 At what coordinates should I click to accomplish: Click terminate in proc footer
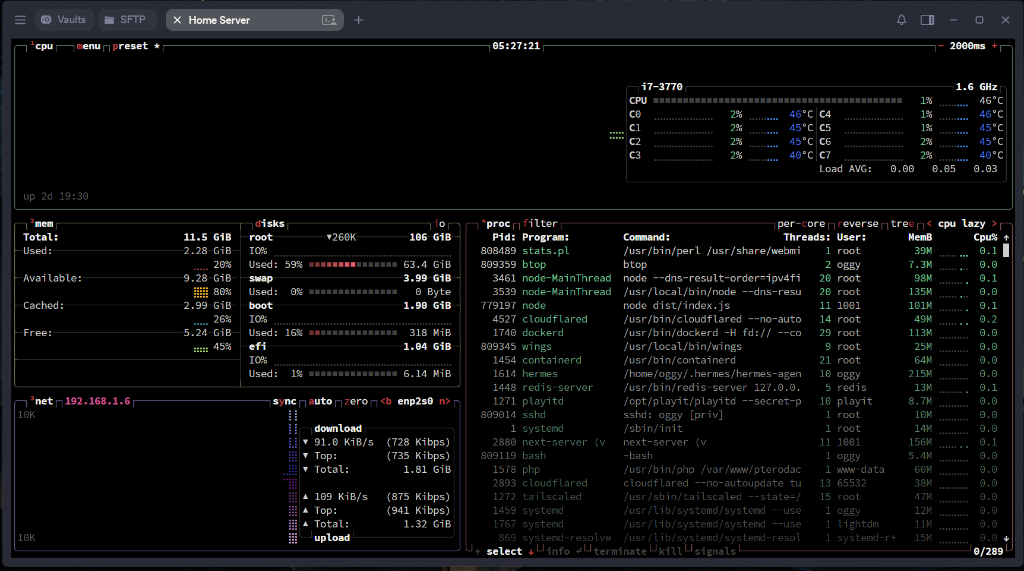coord(620,551)
